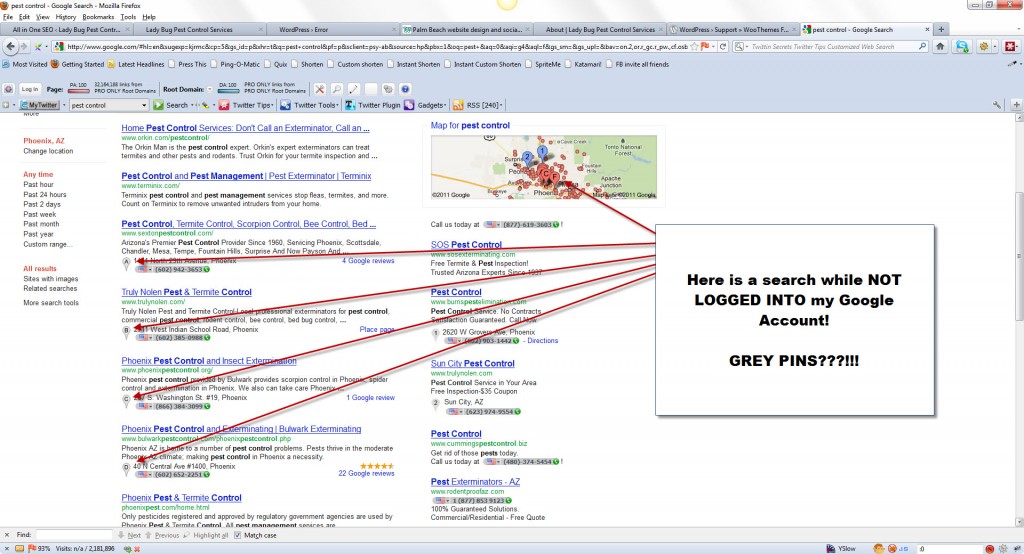The width and height of the screenshot is (1024, 554).
Task: Click Directions link for 2620 W Grovers Ave
Action: [543, 340]
